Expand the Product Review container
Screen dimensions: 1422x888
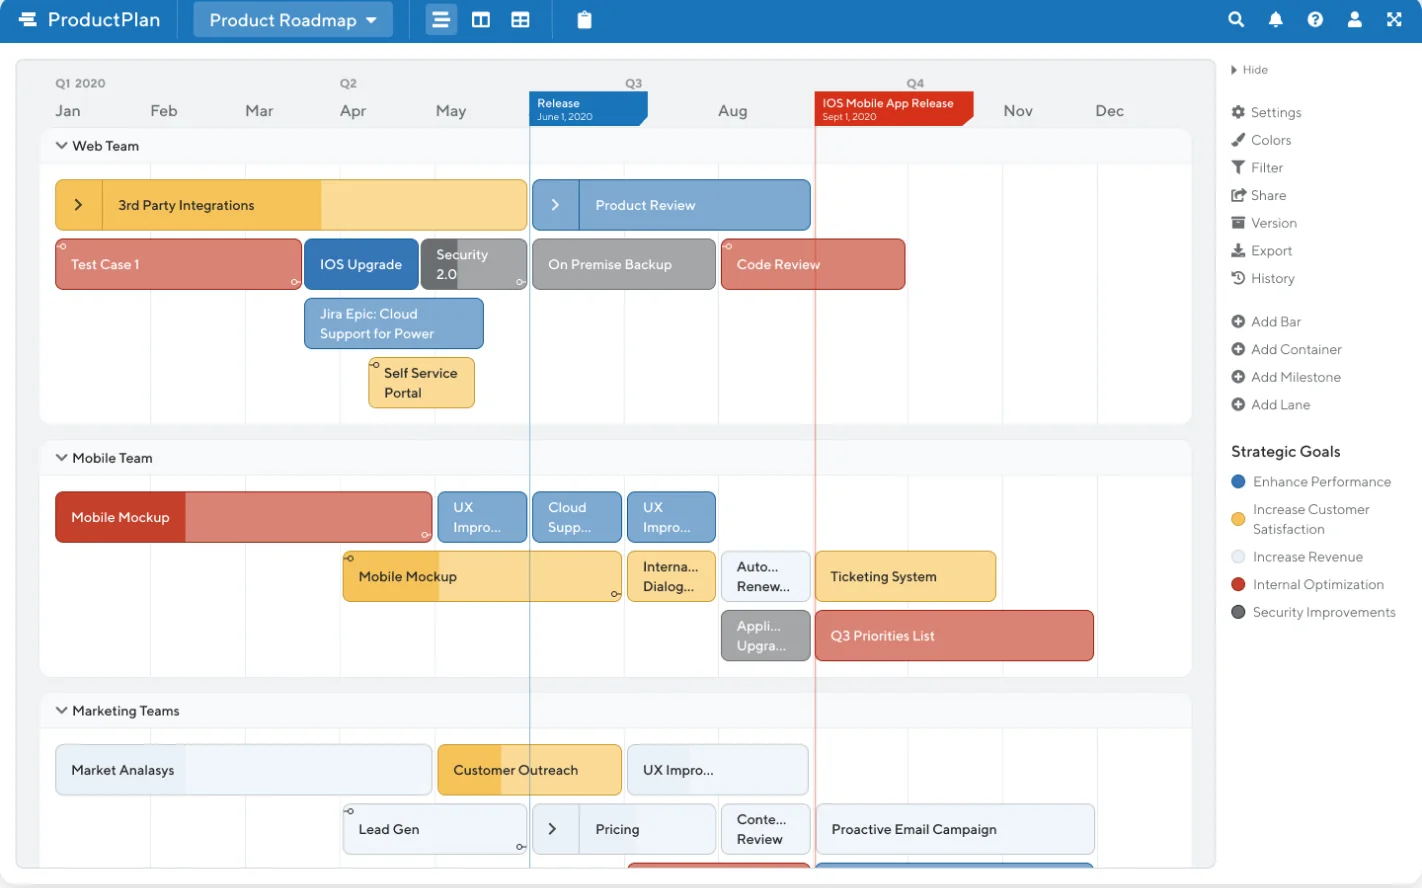pos(556,205)
